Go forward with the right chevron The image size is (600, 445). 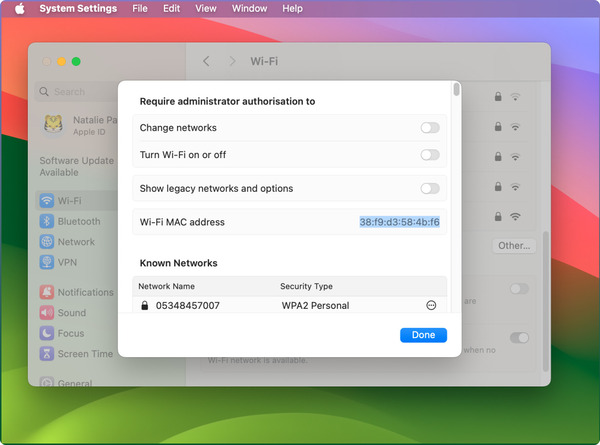click(x=232, y=61)
